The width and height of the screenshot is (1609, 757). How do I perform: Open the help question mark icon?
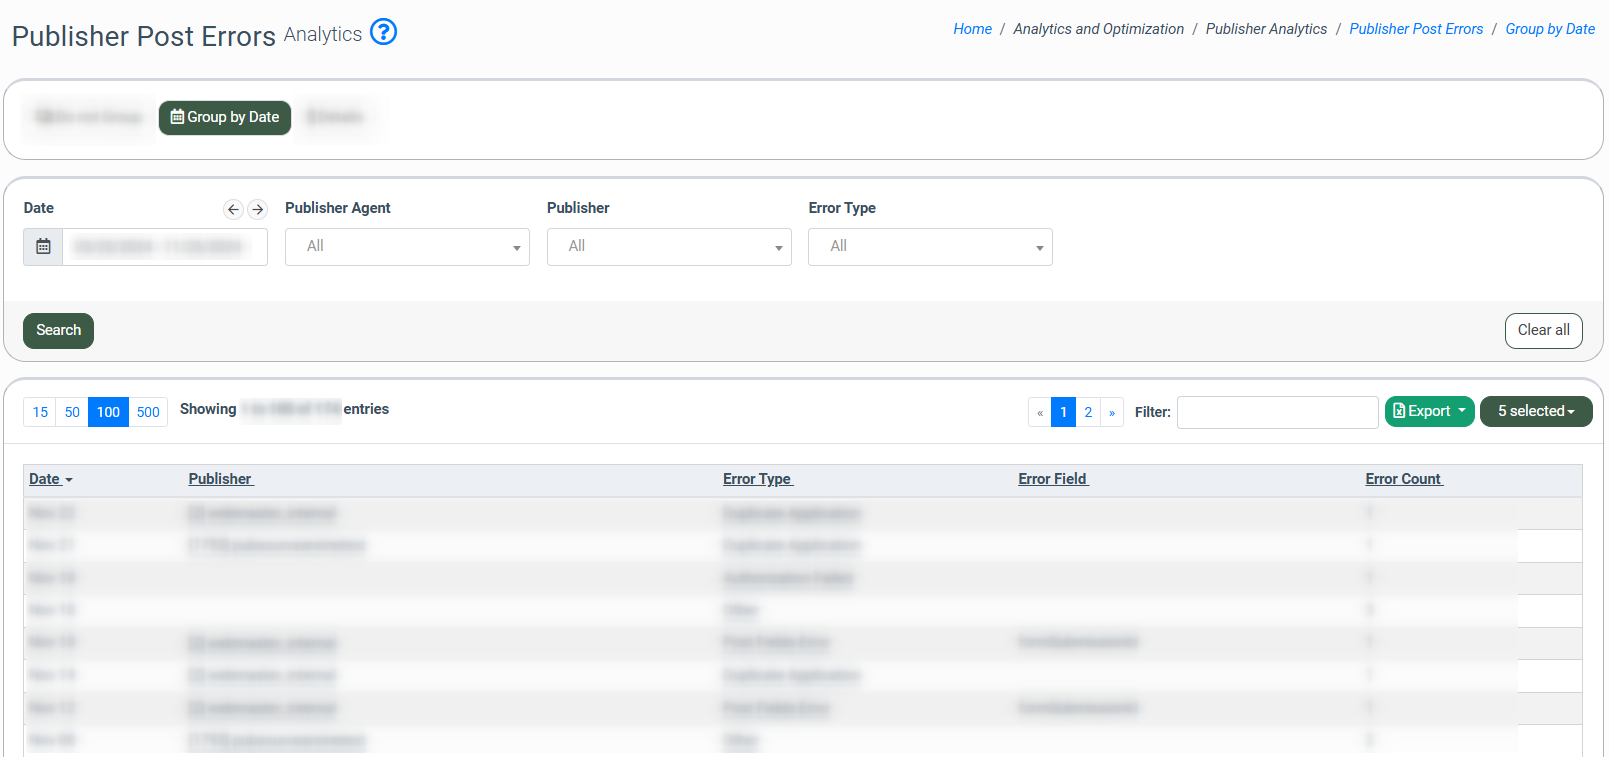383,32
